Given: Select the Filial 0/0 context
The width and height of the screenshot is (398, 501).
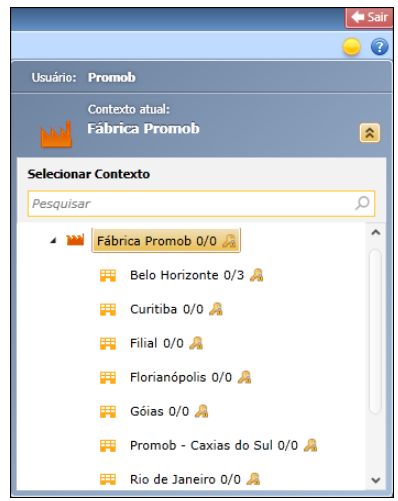Looking at the screenshot, I should [x=157, y=343].
